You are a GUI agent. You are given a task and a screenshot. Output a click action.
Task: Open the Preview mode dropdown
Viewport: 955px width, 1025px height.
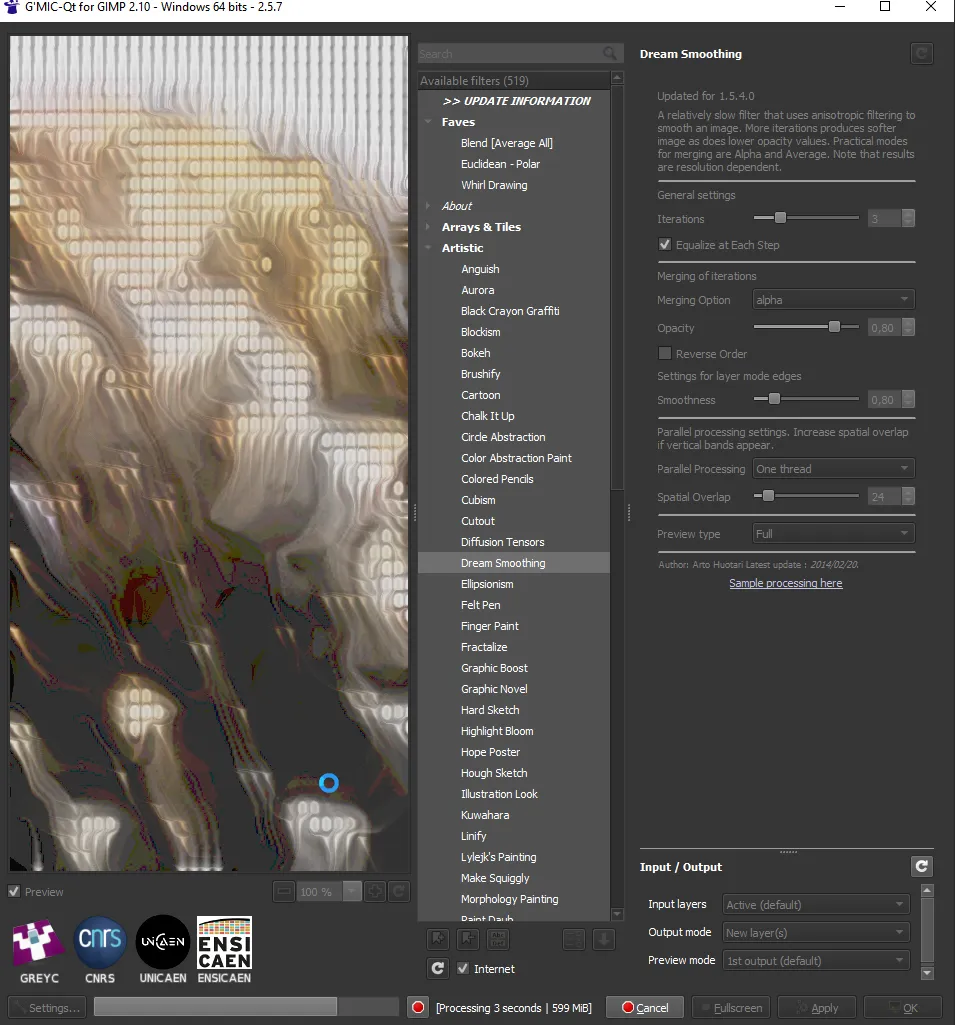point(816,960)
